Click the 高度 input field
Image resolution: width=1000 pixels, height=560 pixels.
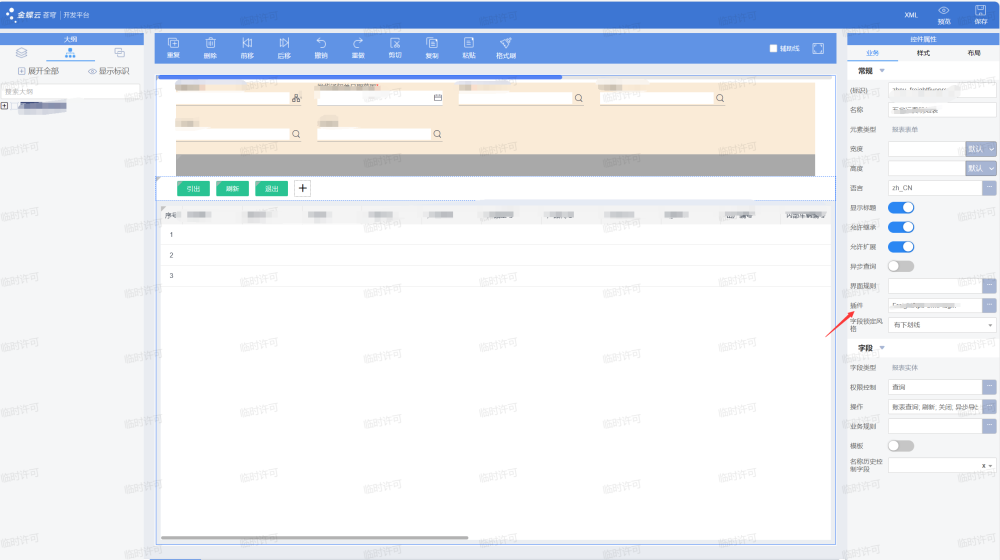coord(927,168)
